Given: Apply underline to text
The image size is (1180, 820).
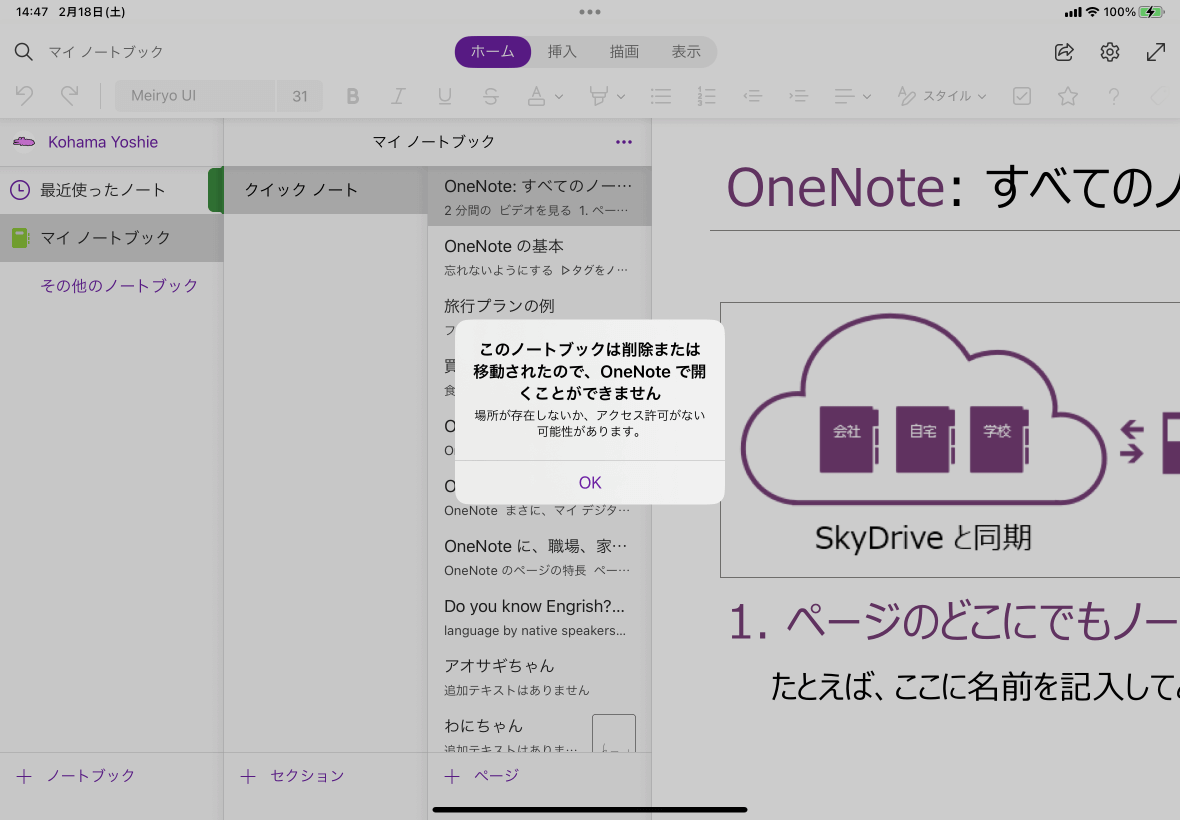Looking at the screenshot, I should (x=444, y=96).
